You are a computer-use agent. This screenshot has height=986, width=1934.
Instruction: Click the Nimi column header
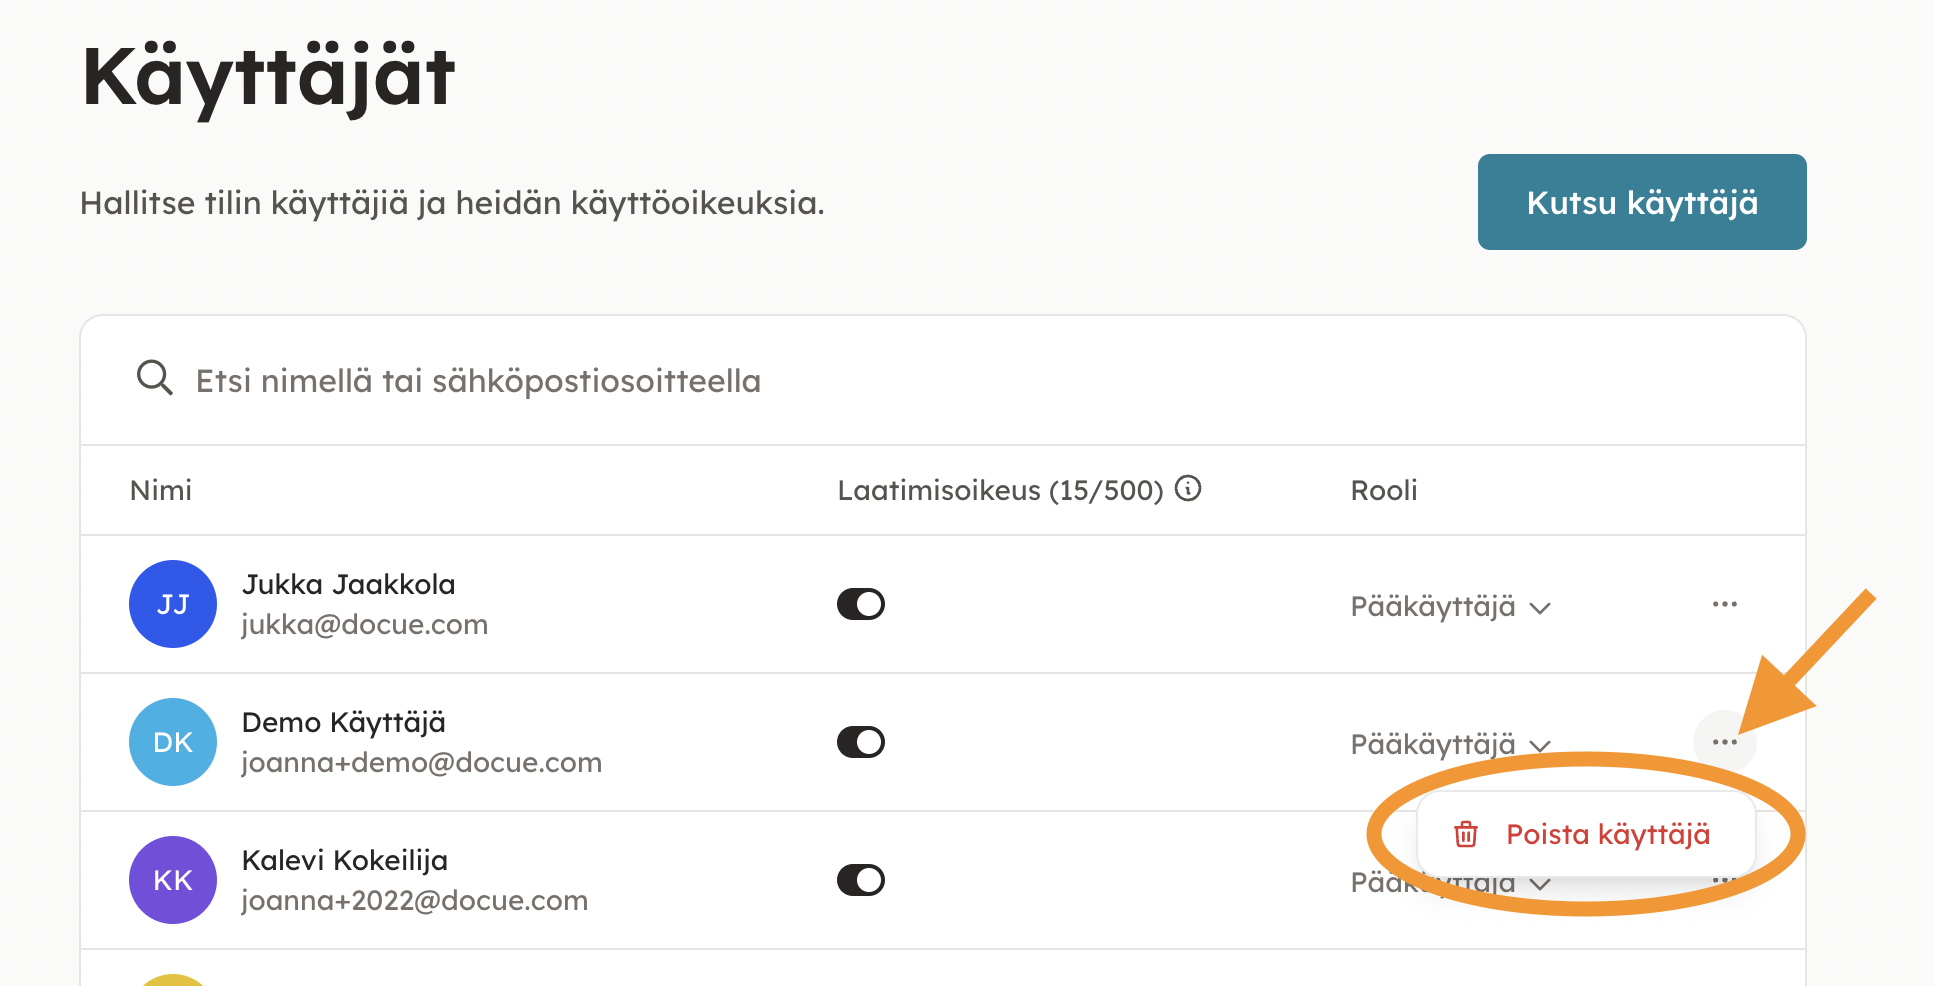[161, 490]
